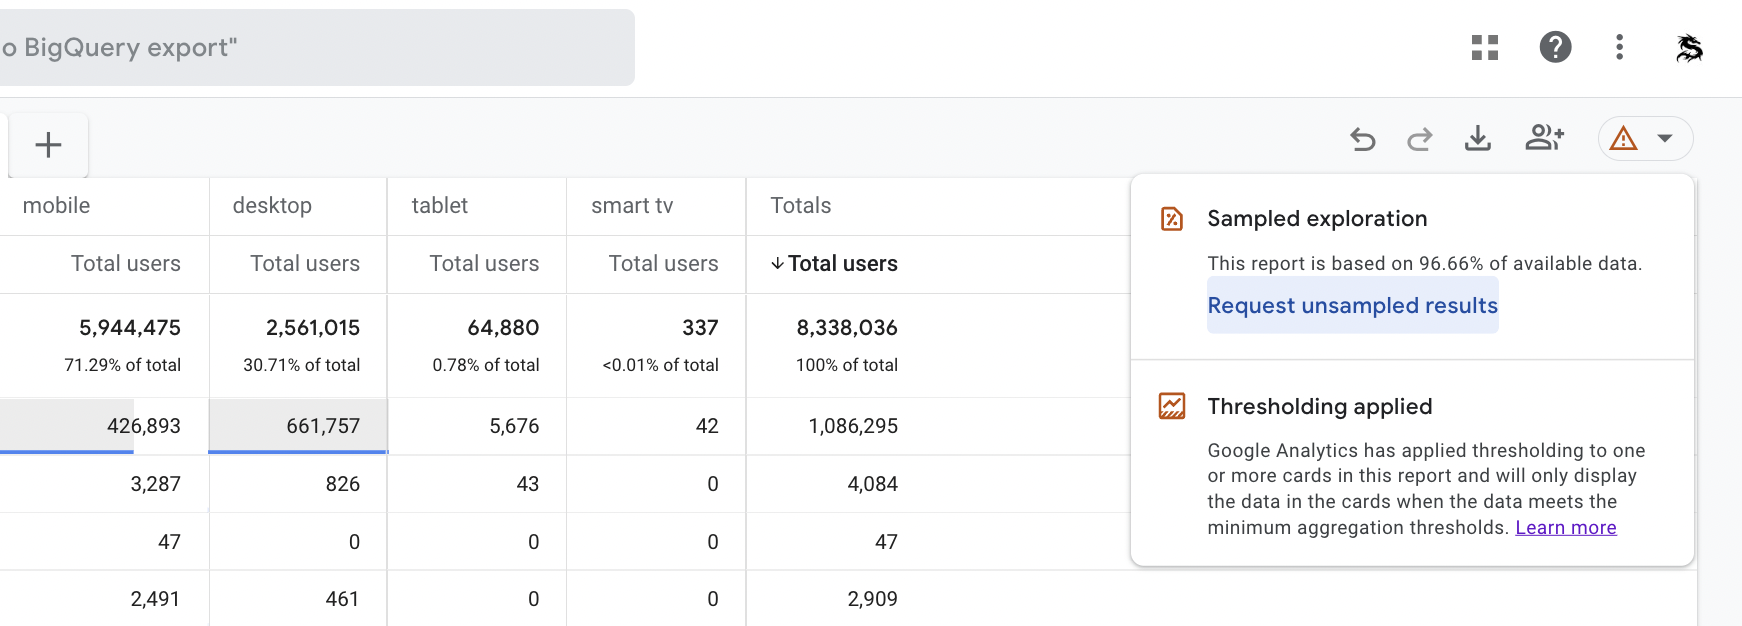Undo the last exploration change
The height and width of the screenshot is (626, 1742).
point(1362,138)
